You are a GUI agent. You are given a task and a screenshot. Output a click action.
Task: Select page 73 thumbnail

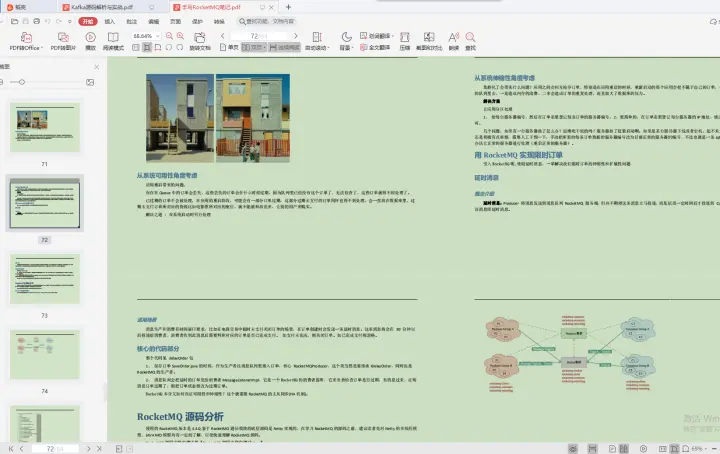[45, 279]
